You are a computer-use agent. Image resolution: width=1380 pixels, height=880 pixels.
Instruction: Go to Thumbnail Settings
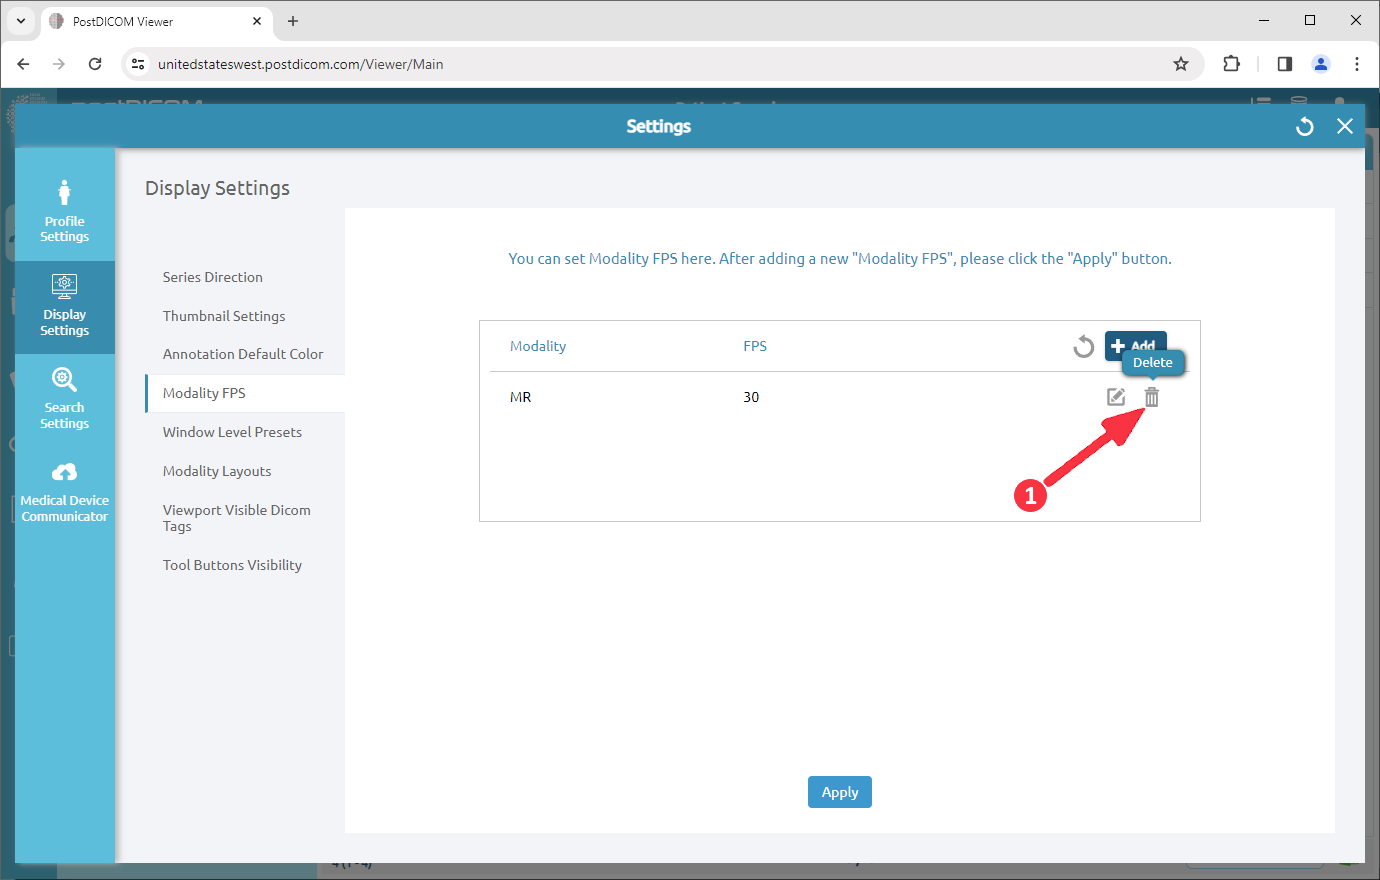224,316
